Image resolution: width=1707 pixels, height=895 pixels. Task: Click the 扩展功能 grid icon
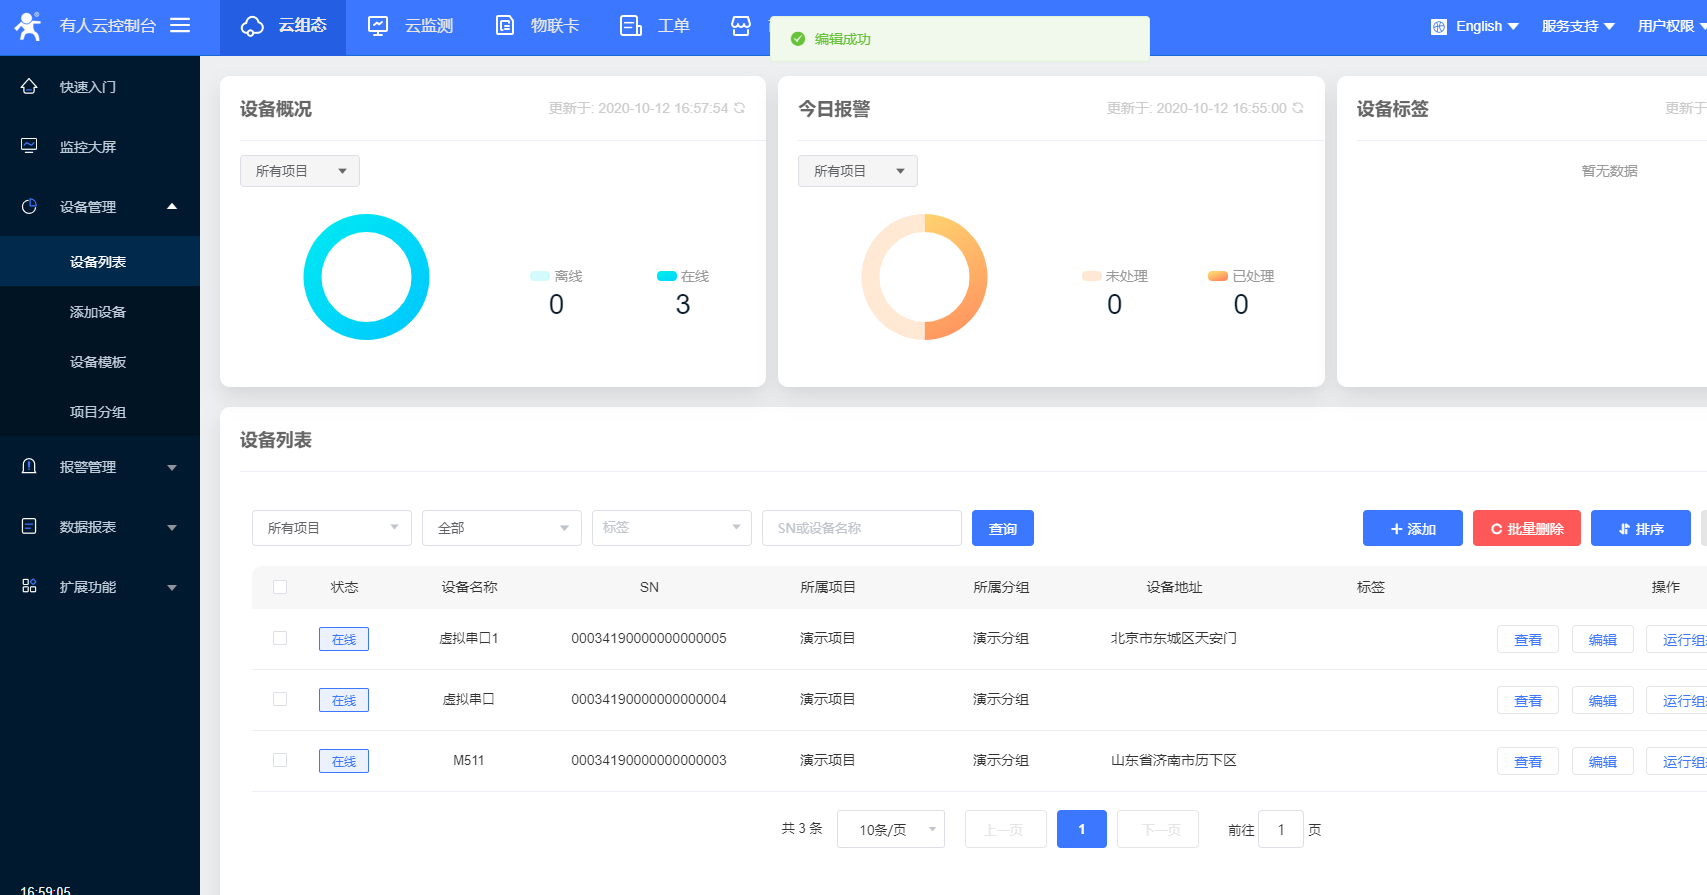[x=29, y=587]
